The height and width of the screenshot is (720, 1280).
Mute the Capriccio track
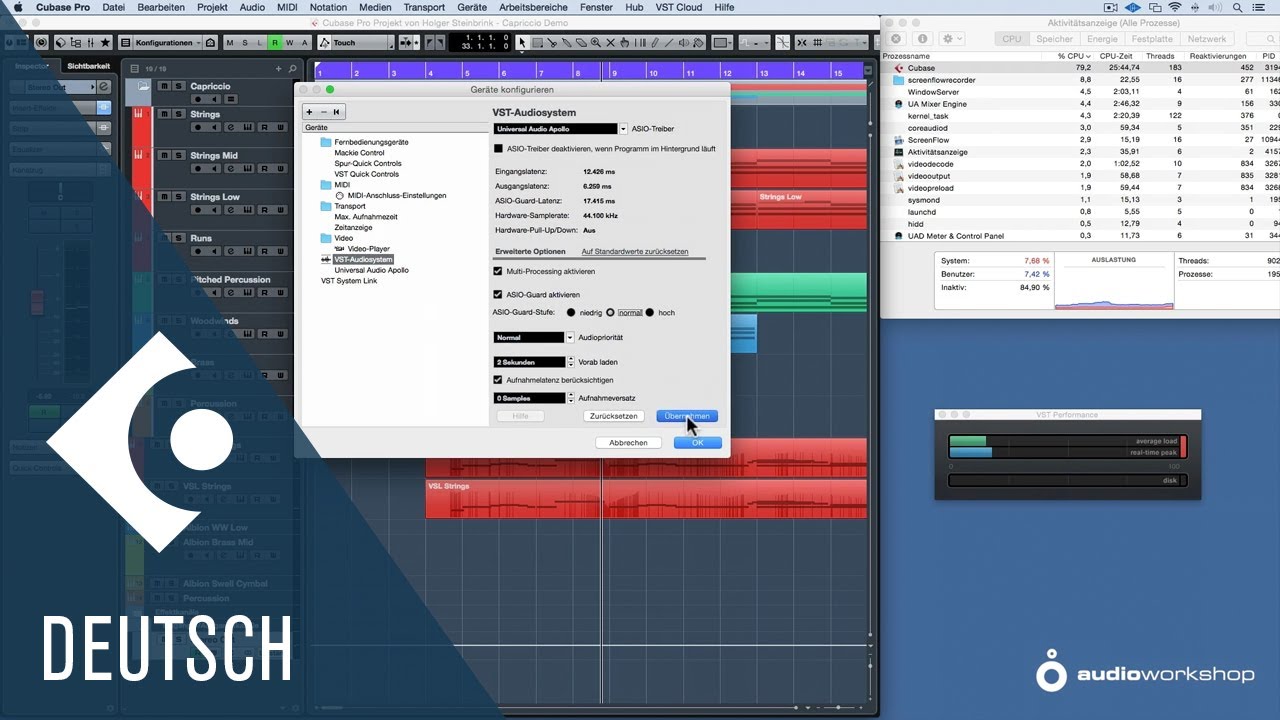tap(165, 86)
